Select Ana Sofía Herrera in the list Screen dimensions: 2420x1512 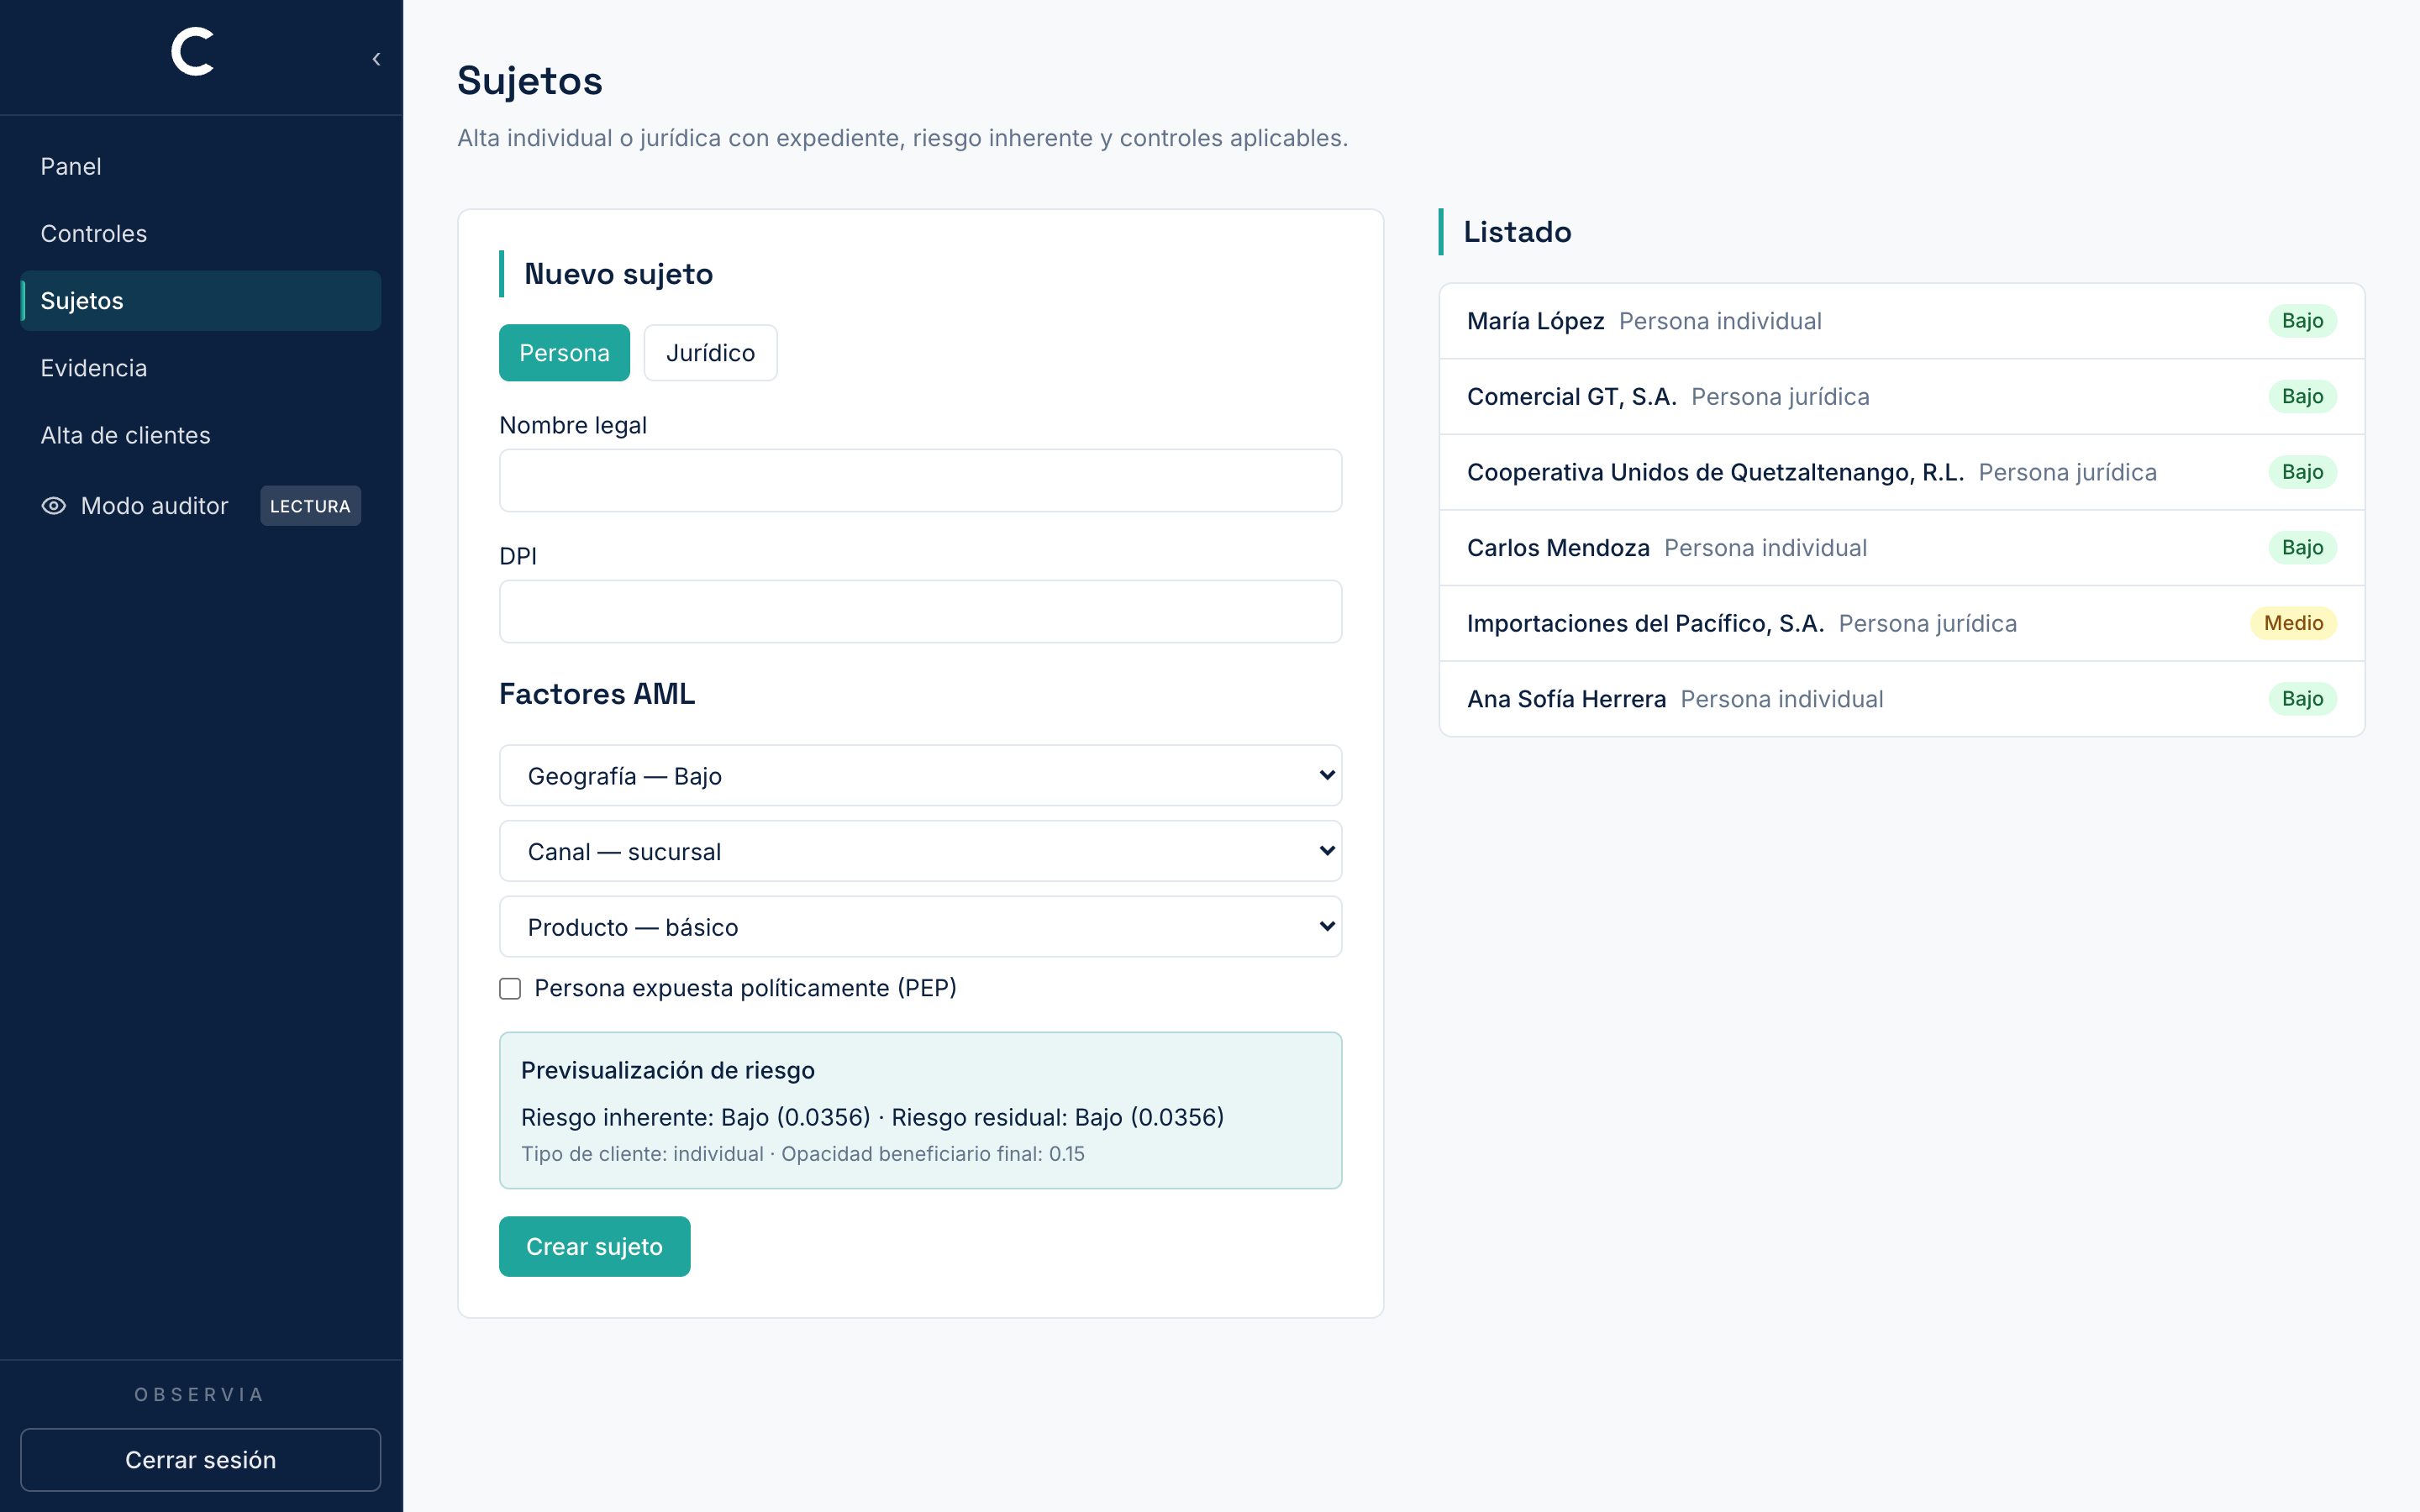click(x=1901, y=699)
